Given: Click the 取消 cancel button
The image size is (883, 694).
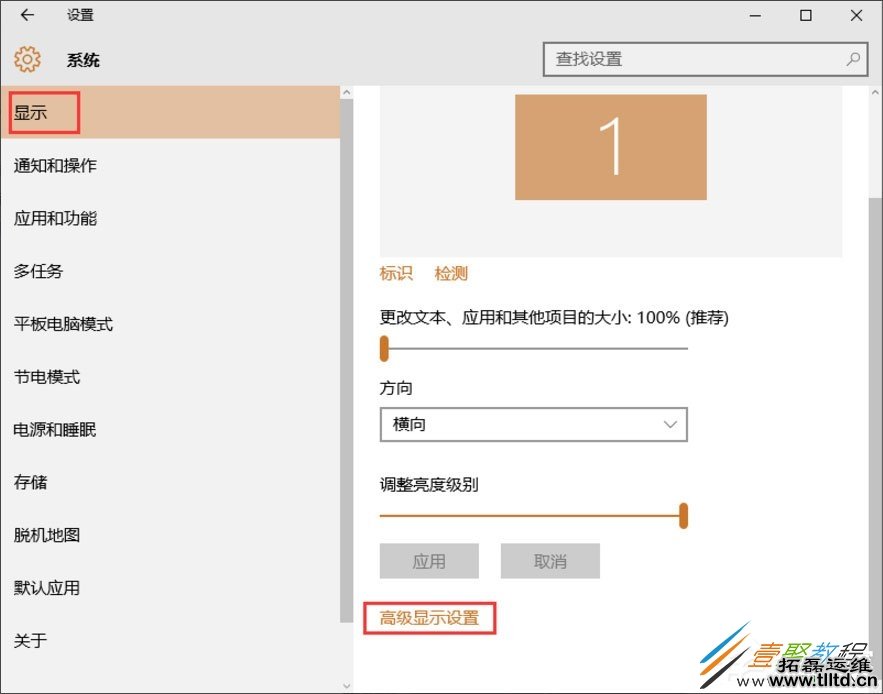Looking at the screenshot, I should point(549,561).
